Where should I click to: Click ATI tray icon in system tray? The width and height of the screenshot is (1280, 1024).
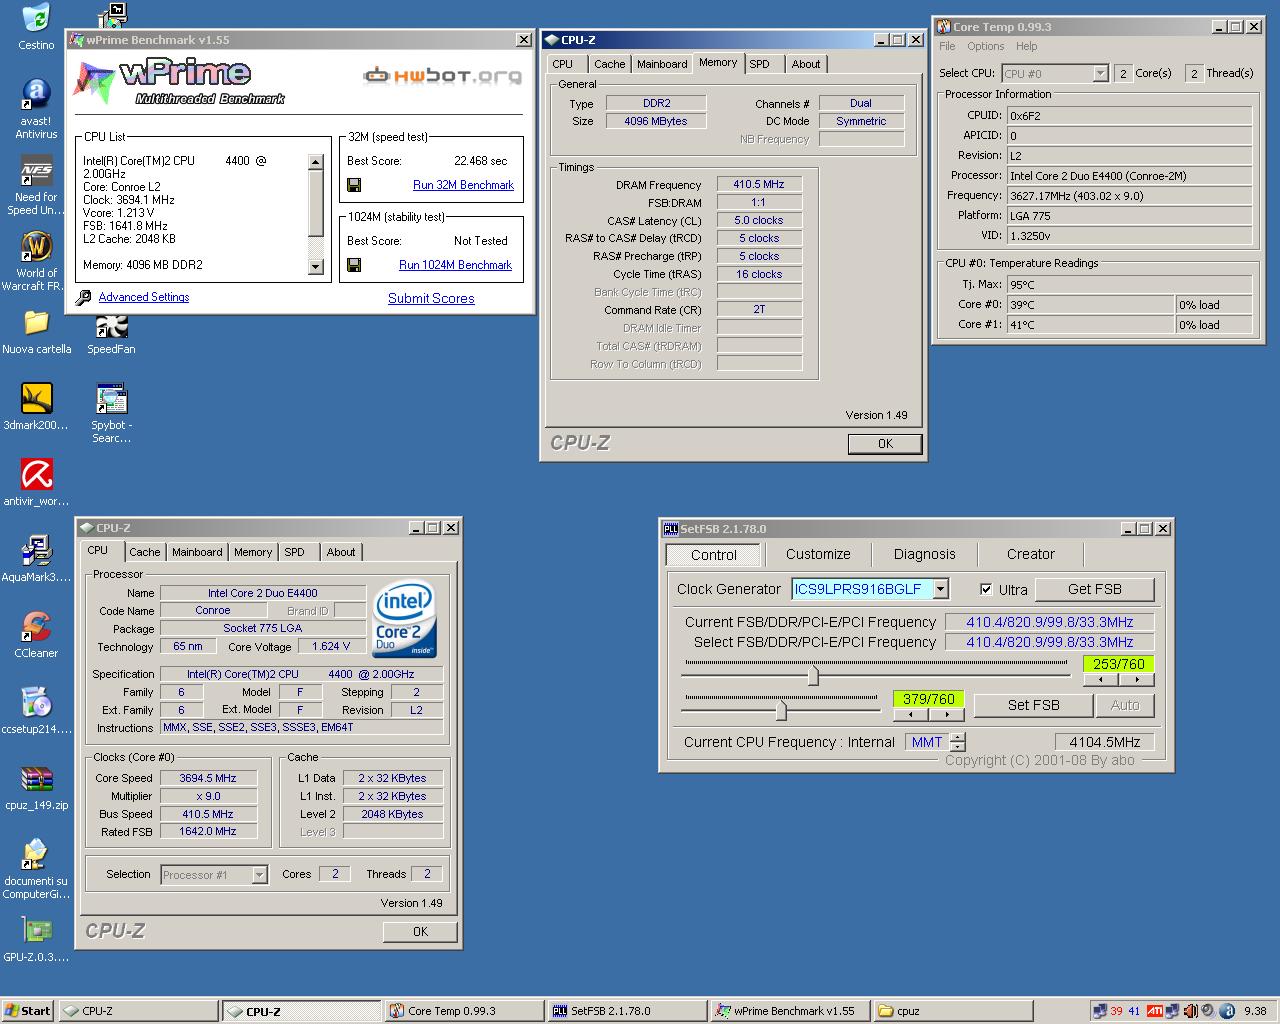[x=1155, y=1011]
